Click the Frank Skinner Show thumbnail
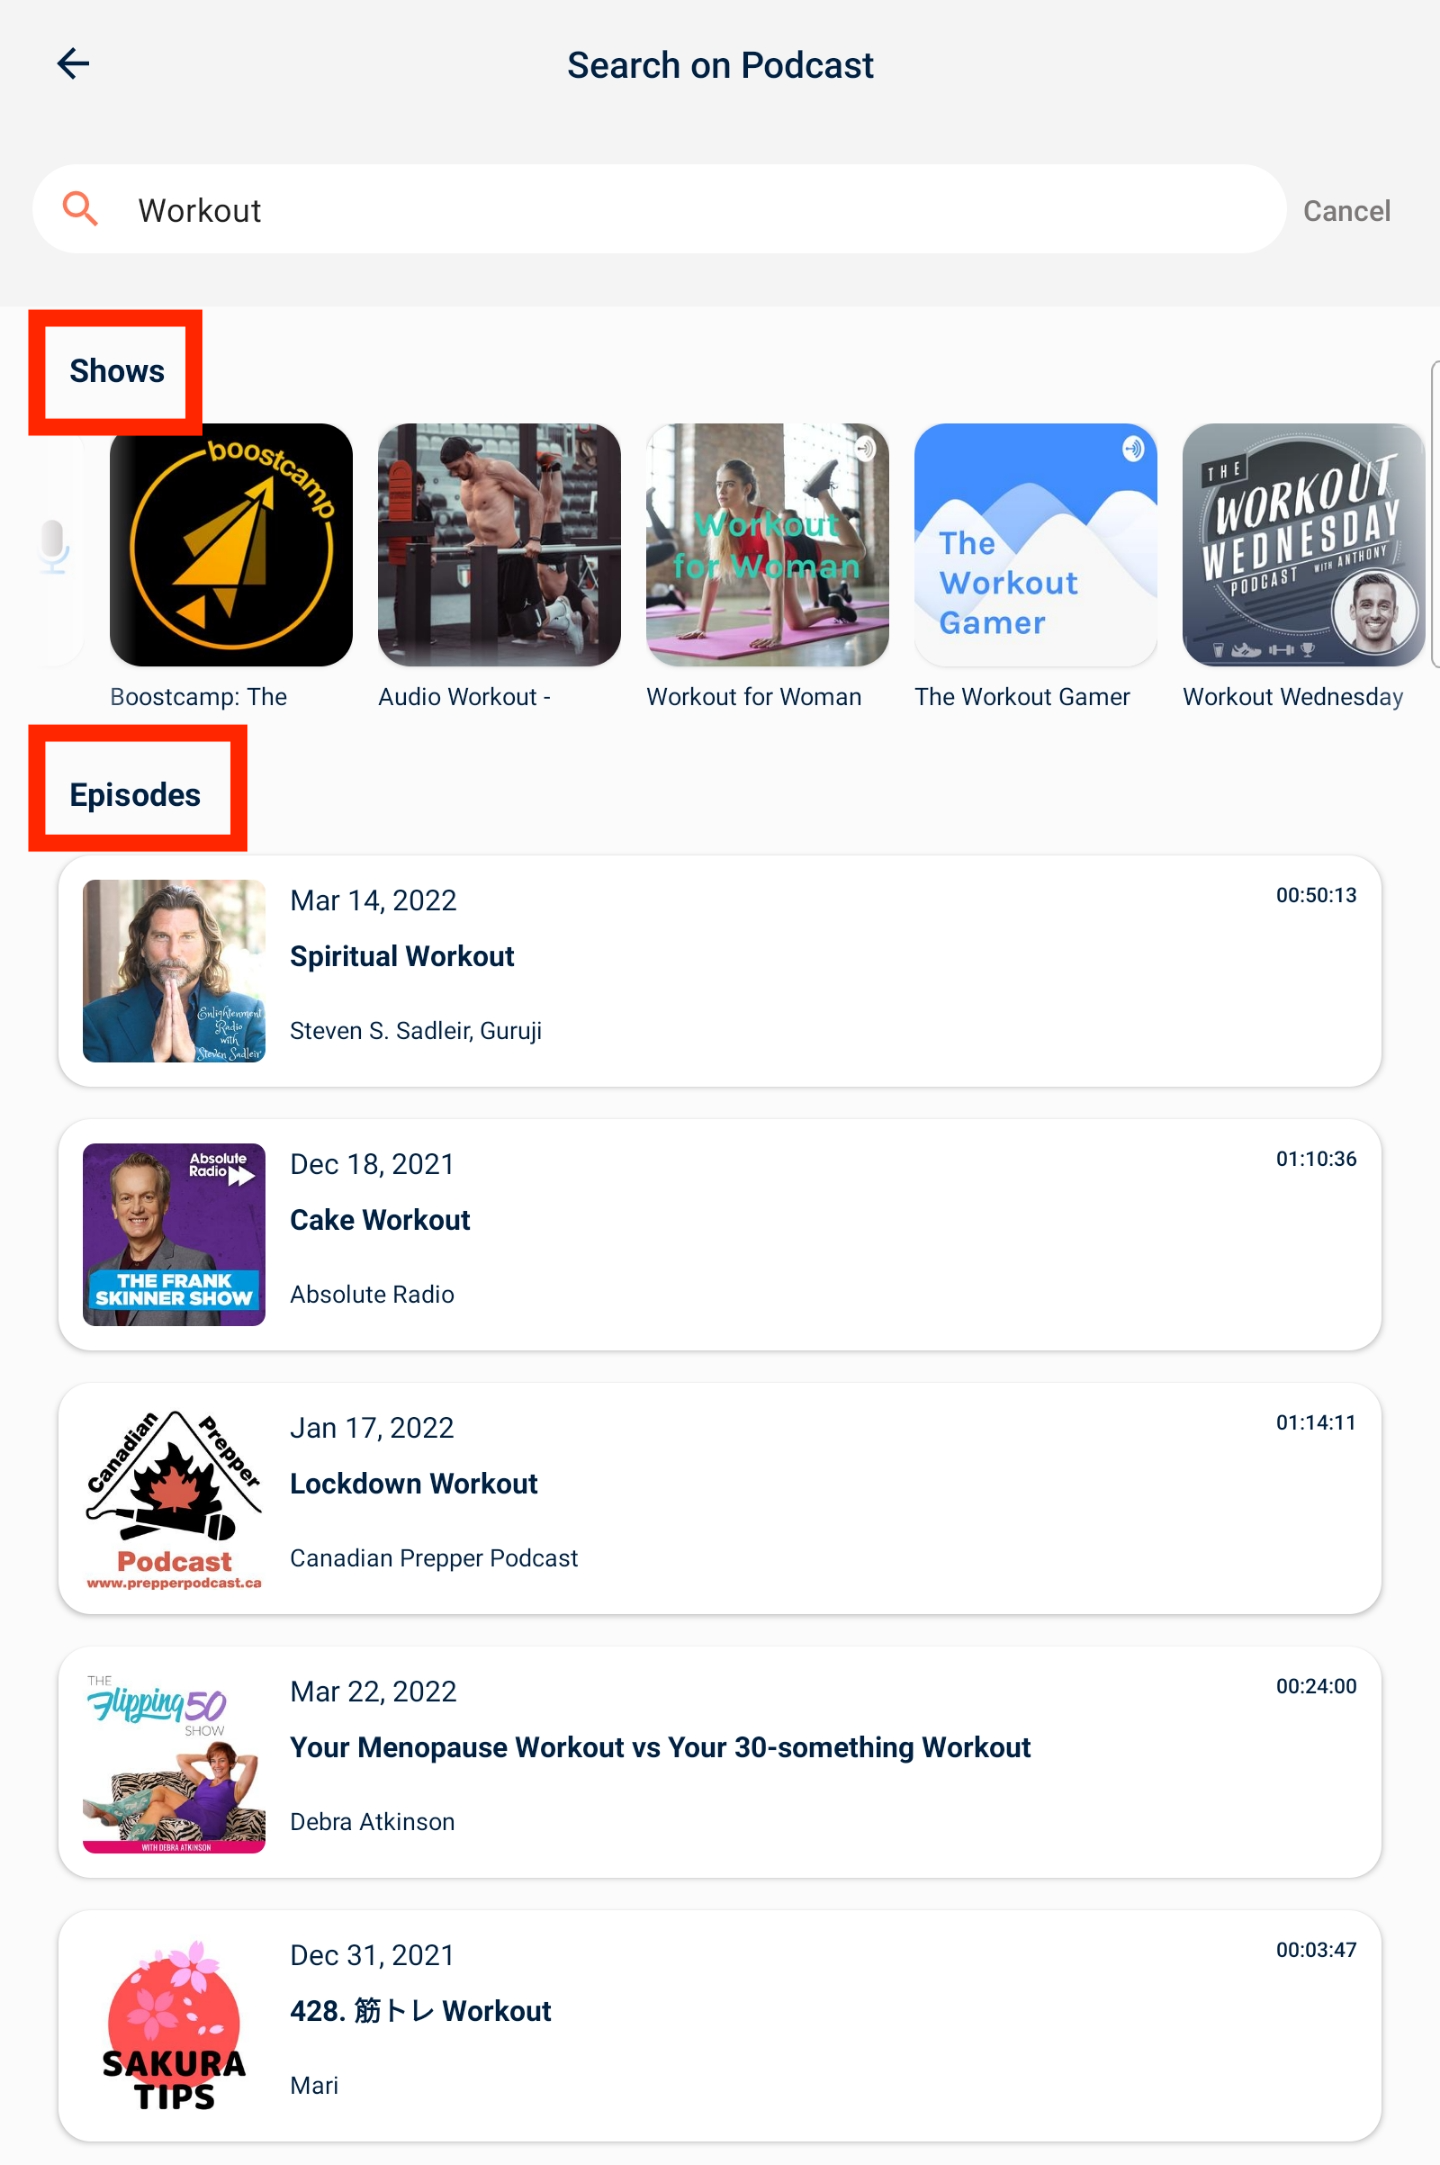This screenshot has height=2165, width=1440. coord(174,1235)
